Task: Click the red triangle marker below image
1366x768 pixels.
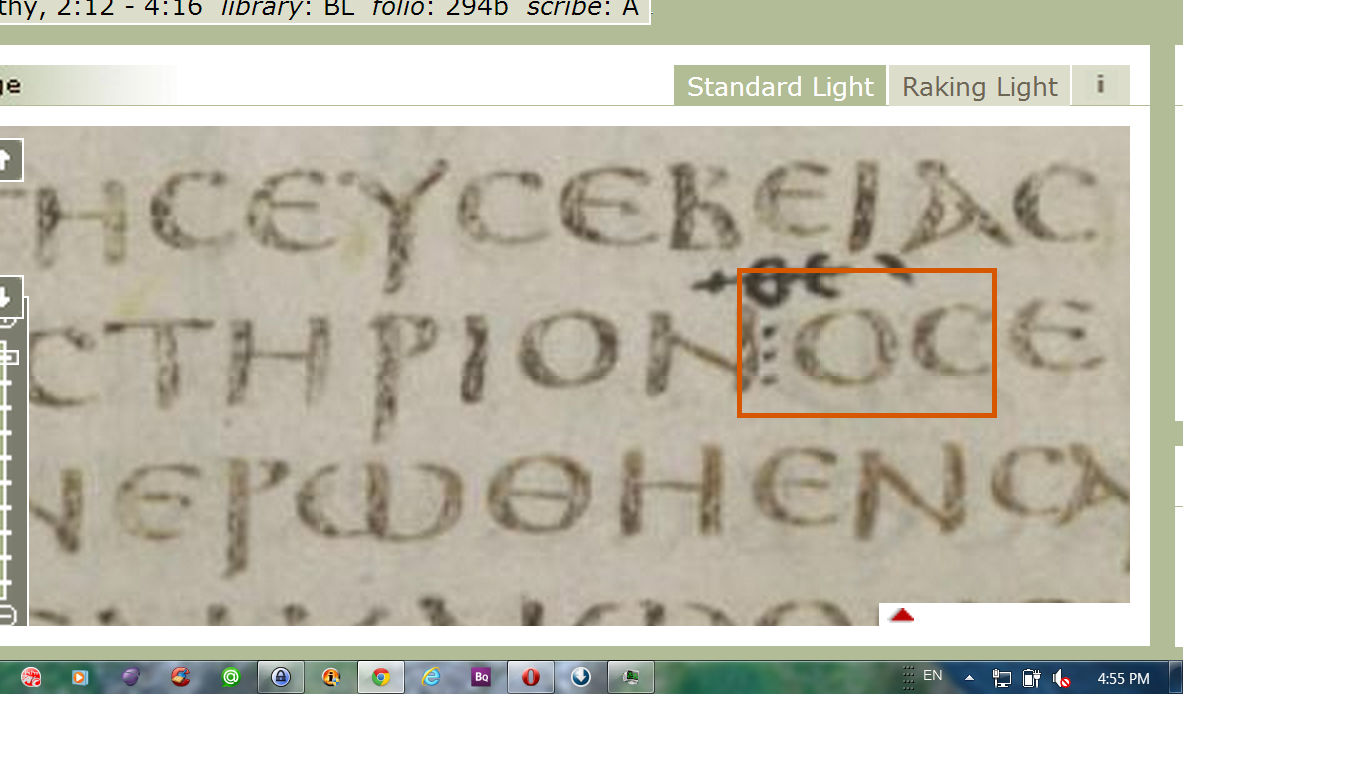Action: (902, 615)
